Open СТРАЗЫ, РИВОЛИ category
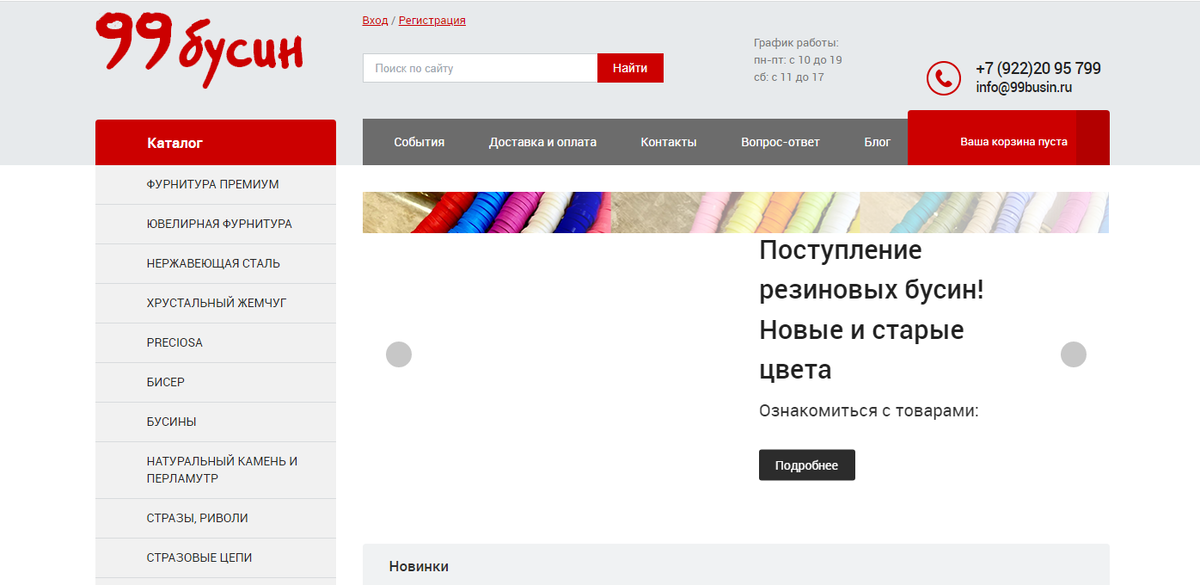1200x585 pixels. pyautogui.click(x=215, y=518)
